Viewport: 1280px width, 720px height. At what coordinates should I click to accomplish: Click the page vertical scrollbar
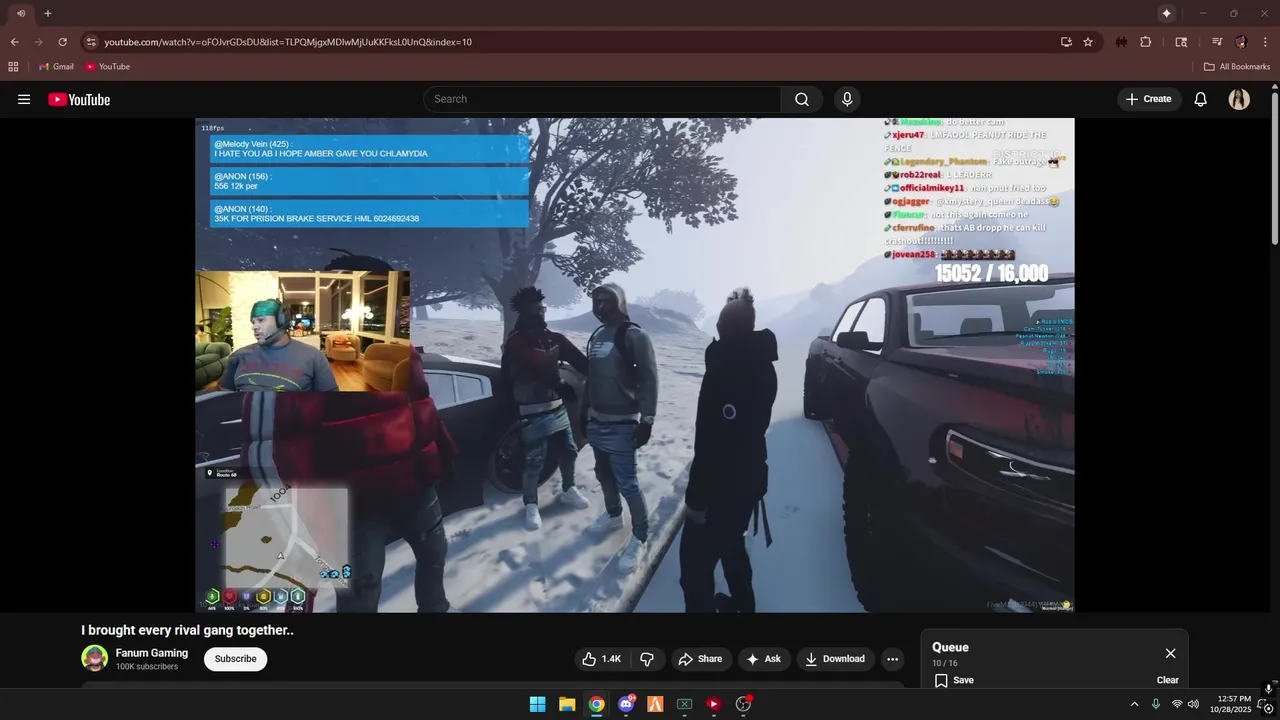tap(1274, 168)
